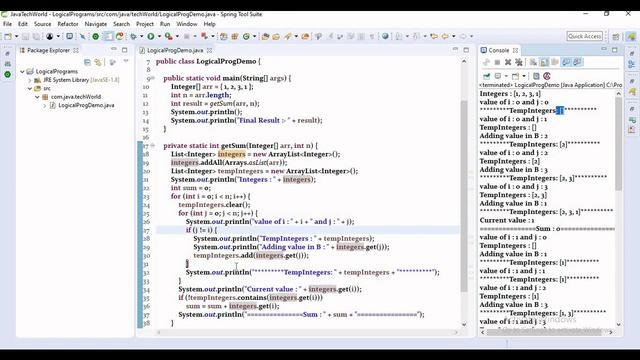Open the Refactor menu
This screenshot has height=360, width=640.
[x=68, y=24]
